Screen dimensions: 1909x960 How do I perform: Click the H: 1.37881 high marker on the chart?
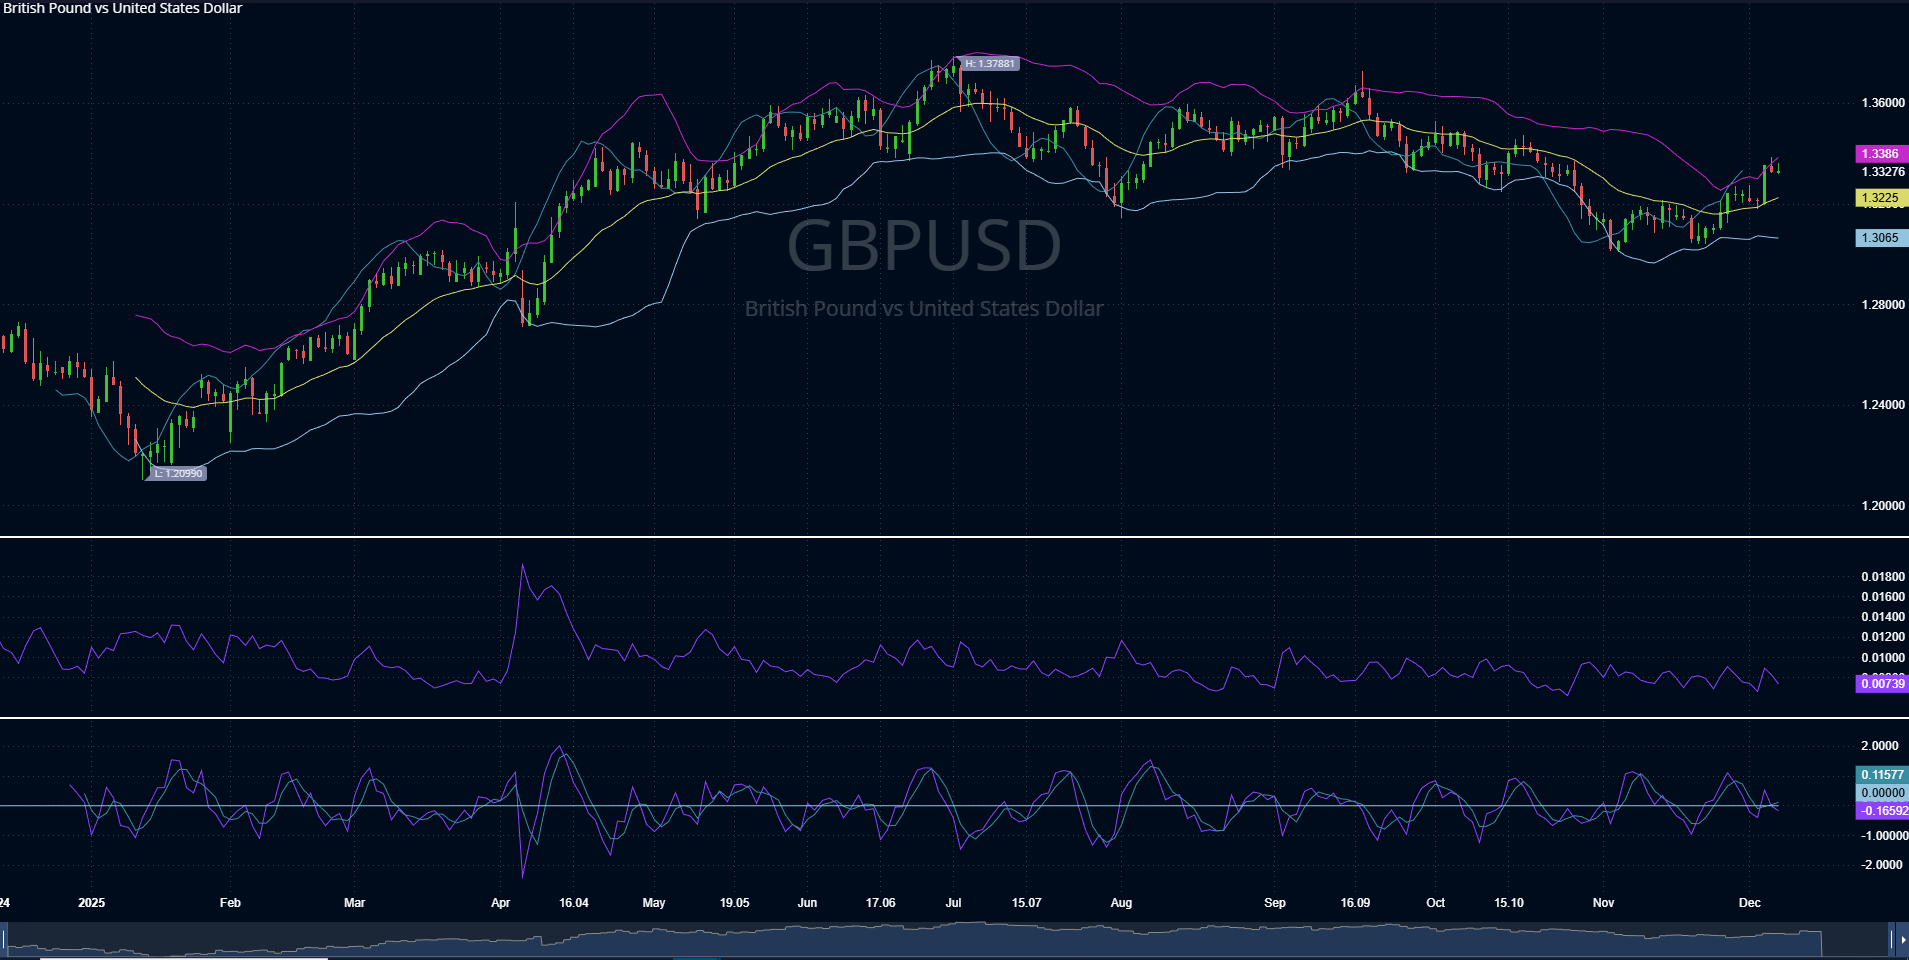(990, 63)
